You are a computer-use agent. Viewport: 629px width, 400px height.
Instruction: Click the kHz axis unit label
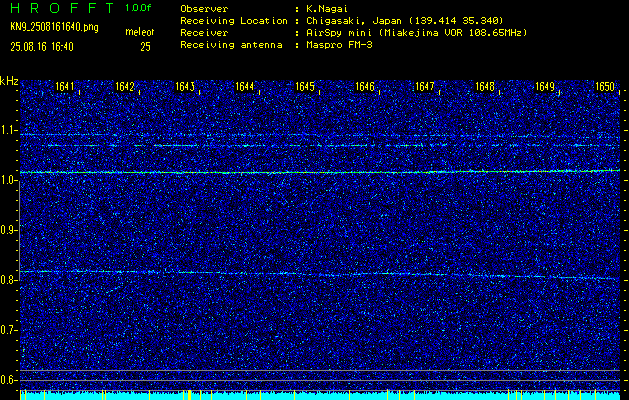coord(9,81)
